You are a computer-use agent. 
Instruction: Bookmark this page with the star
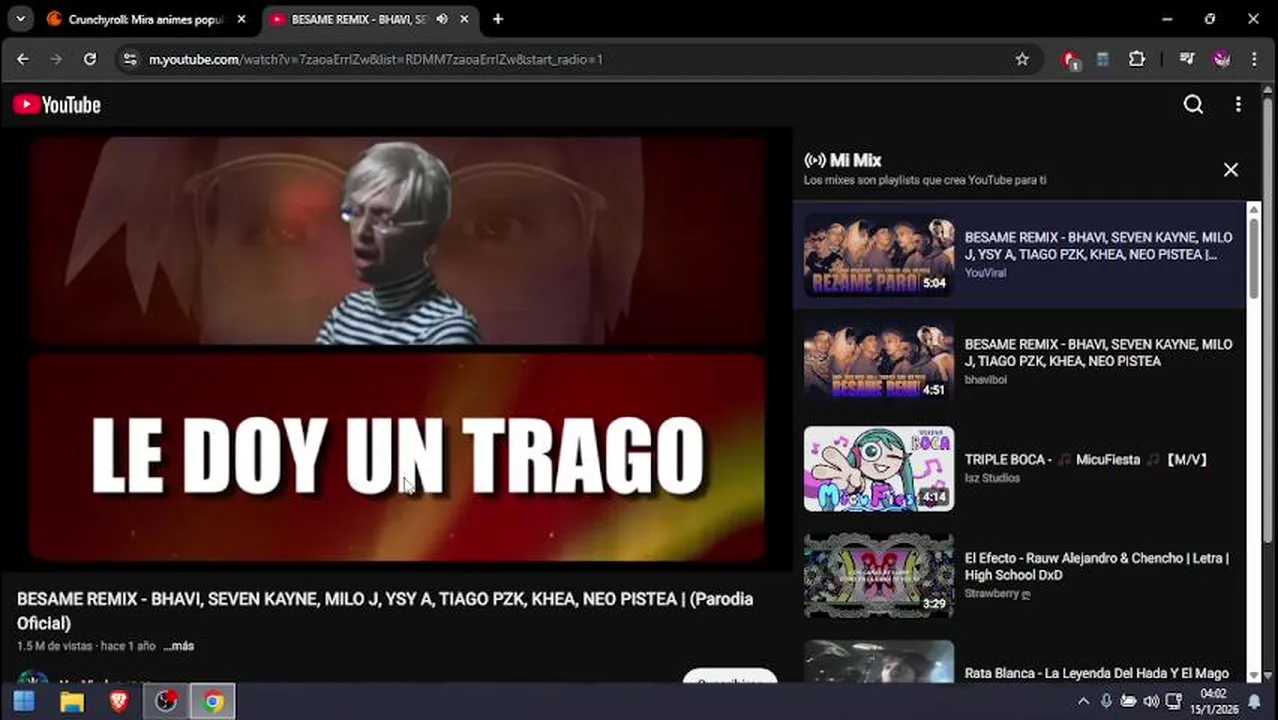pyautogui.click(x=1022, y=59)
